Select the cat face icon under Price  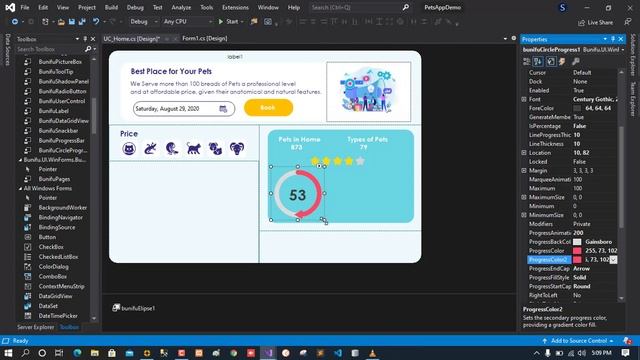[x=129, y=149]
